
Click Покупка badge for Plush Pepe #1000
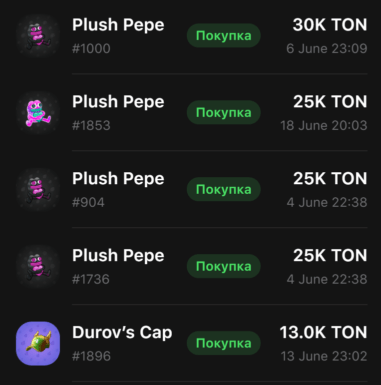tap(224, 36)
